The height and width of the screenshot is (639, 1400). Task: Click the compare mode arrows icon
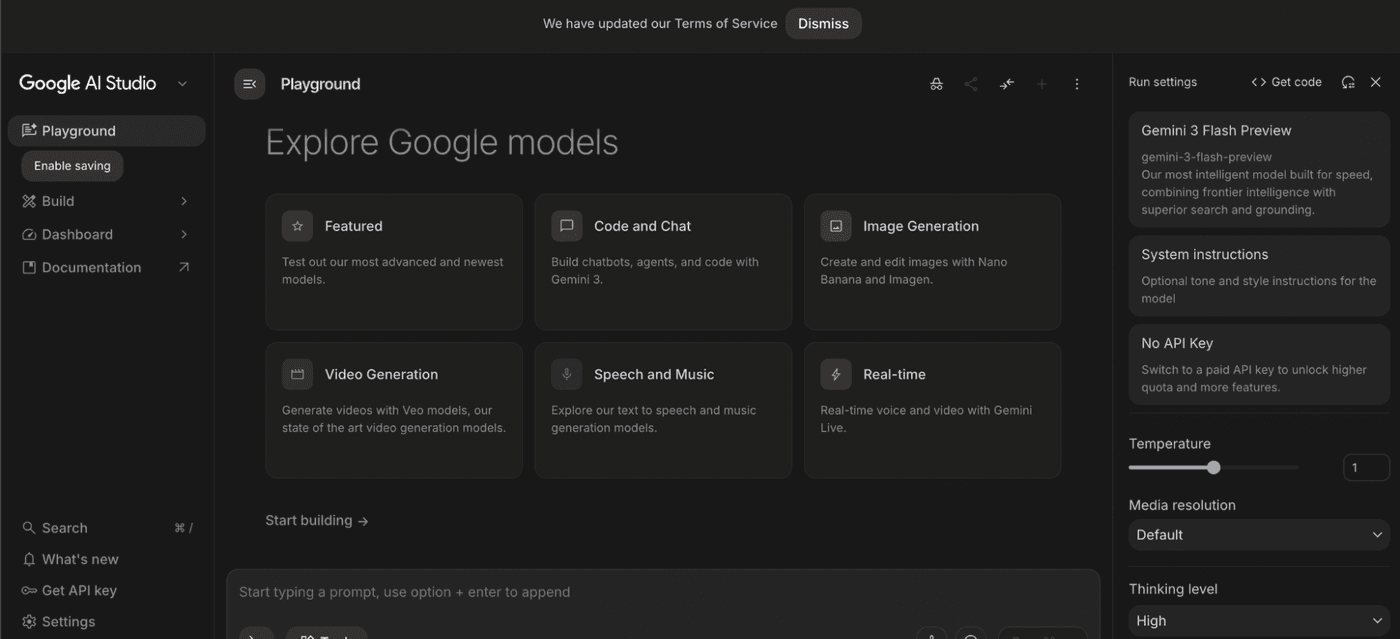(1006, 84)
